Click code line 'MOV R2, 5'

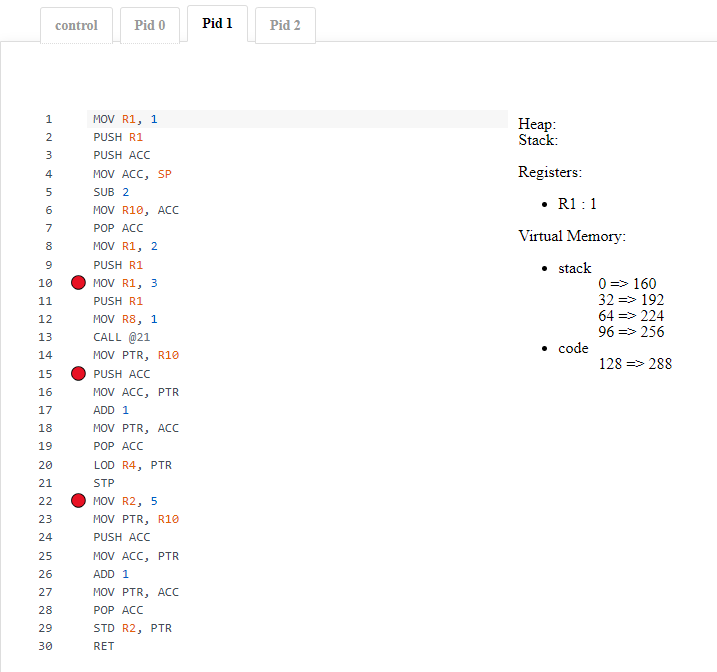tap(125, 501)
